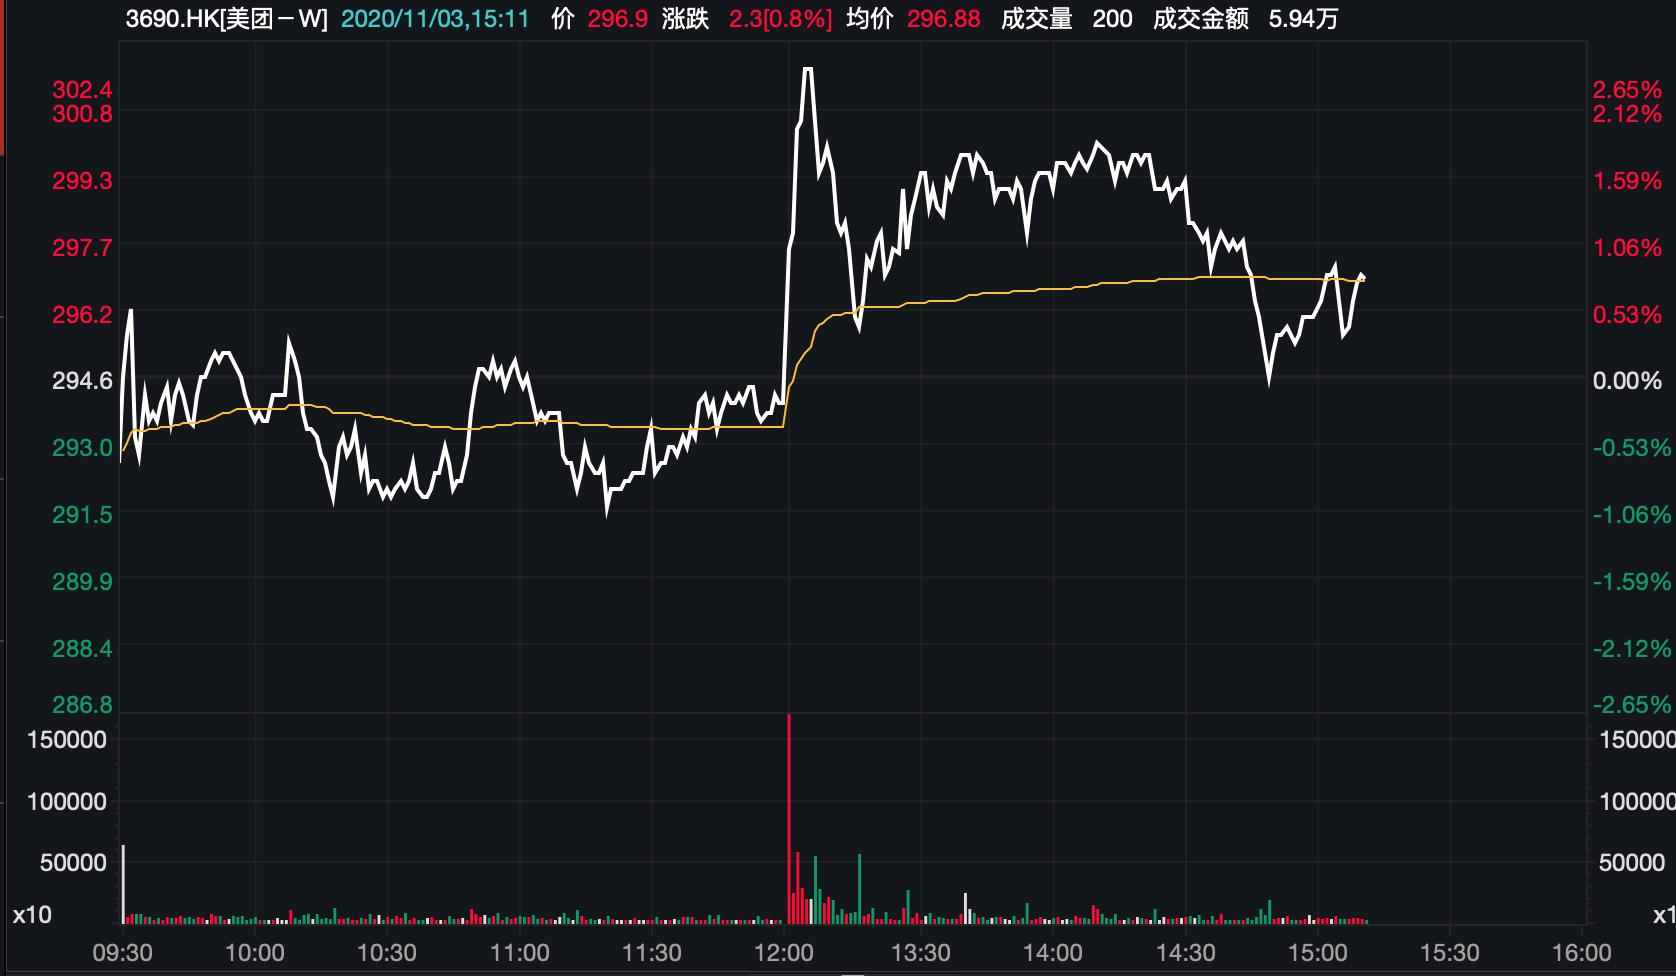Click the 291.5 price axis label
Screen dimensions: 1676x976
[82, 514]
